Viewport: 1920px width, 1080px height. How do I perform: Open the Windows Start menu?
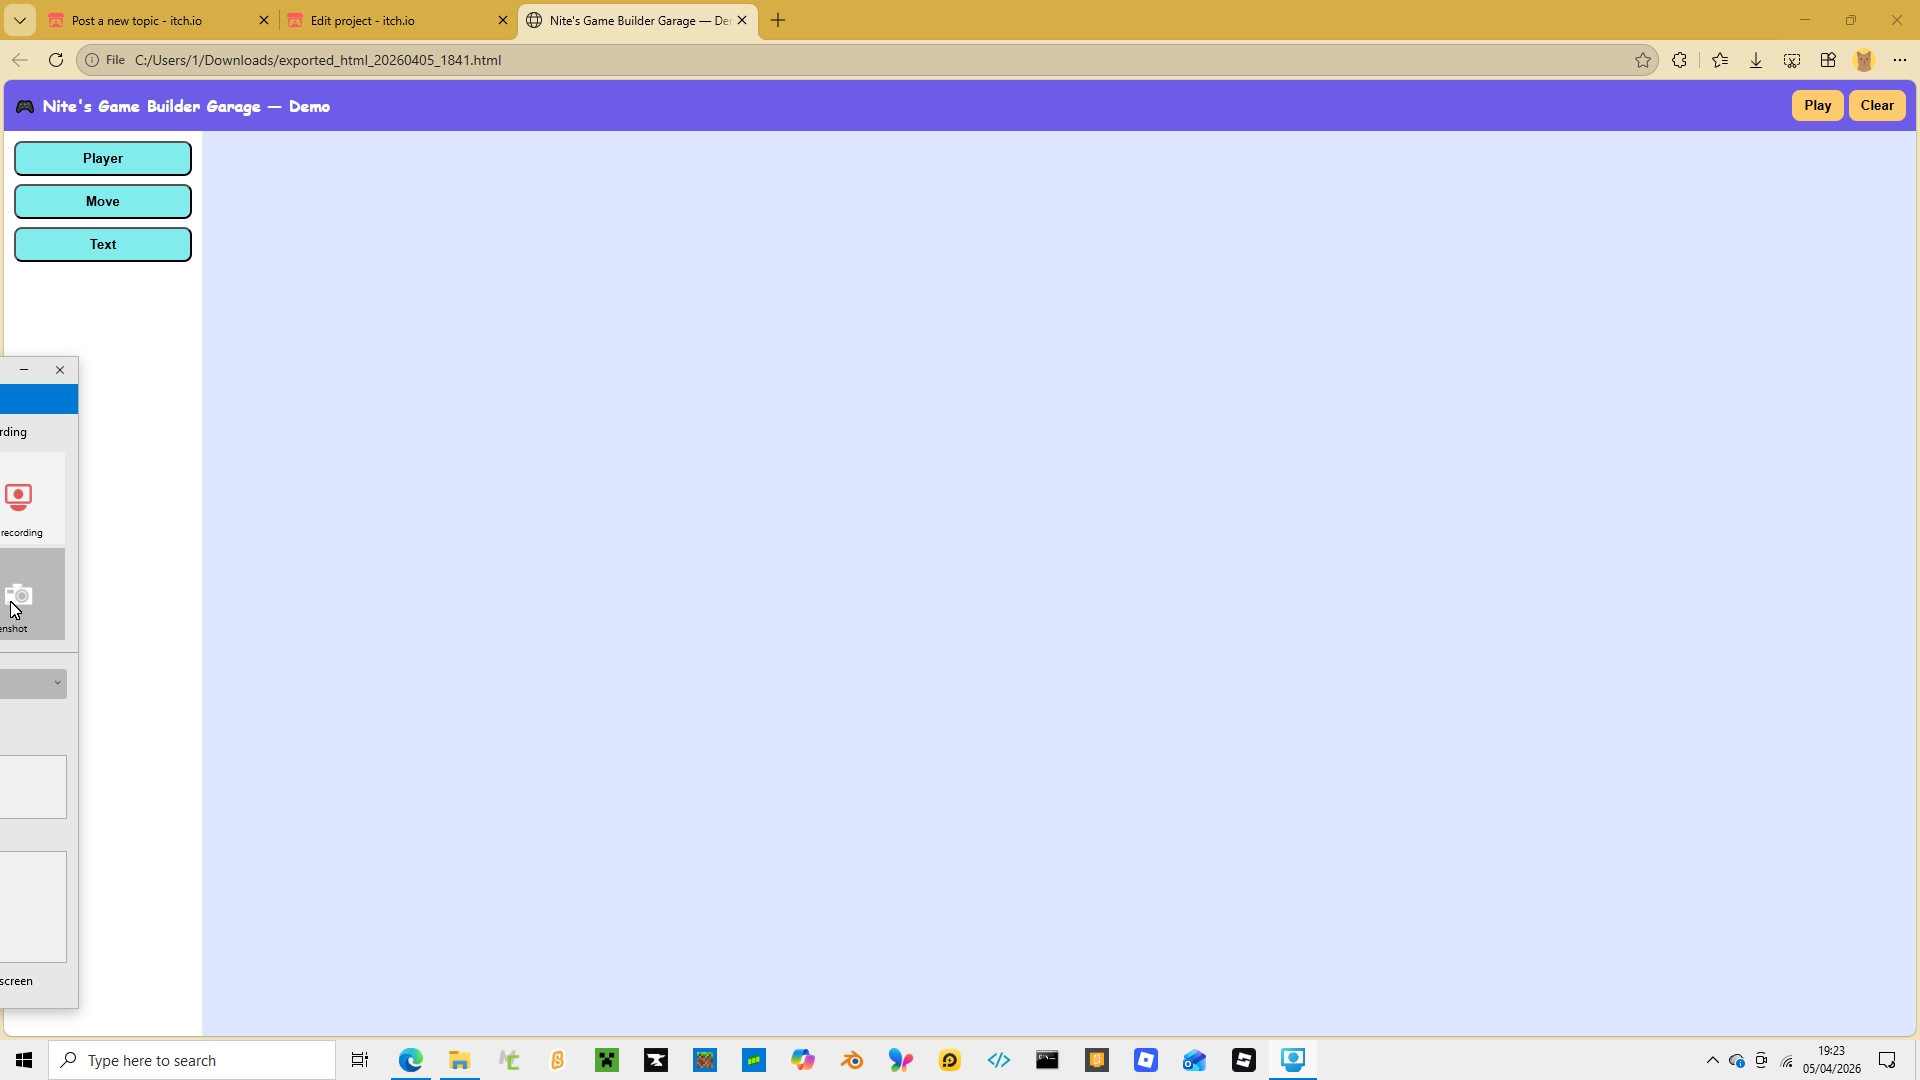(x=24, y=1060)
